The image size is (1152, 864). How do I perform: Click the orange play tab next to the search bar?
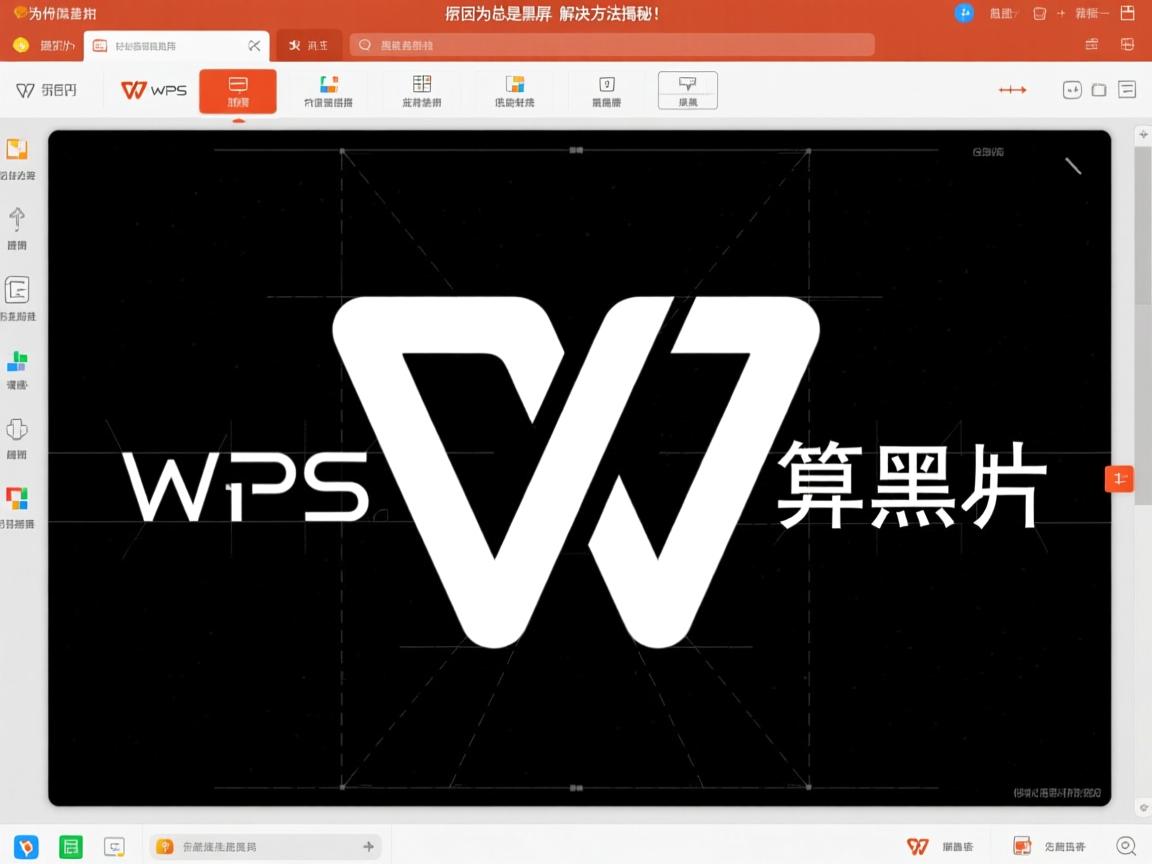[x=308, y=45]
